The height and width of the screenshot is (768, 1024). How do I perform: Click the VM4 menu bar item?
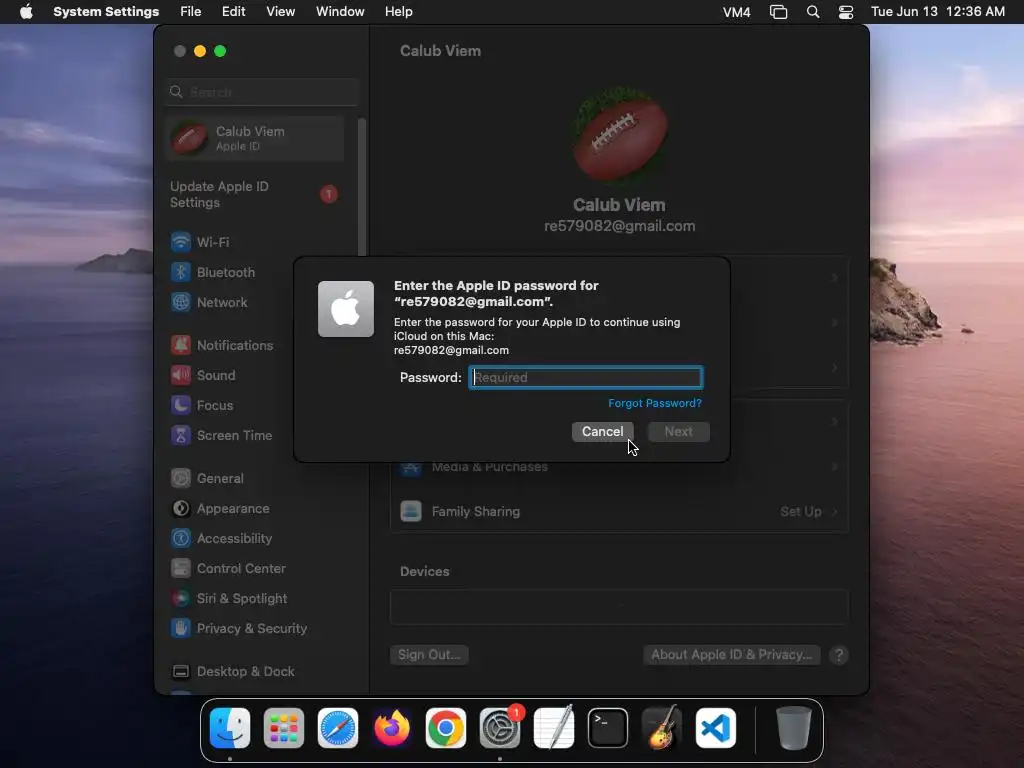click(x=737, y=12)
